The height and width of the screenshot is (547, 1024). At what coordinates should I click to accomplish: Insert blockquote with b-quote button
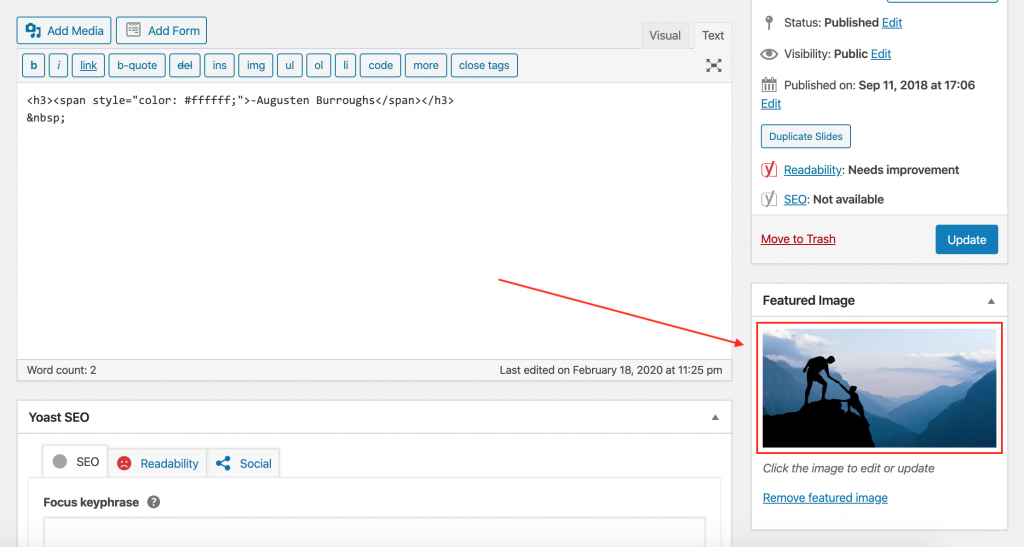[137, 65]
